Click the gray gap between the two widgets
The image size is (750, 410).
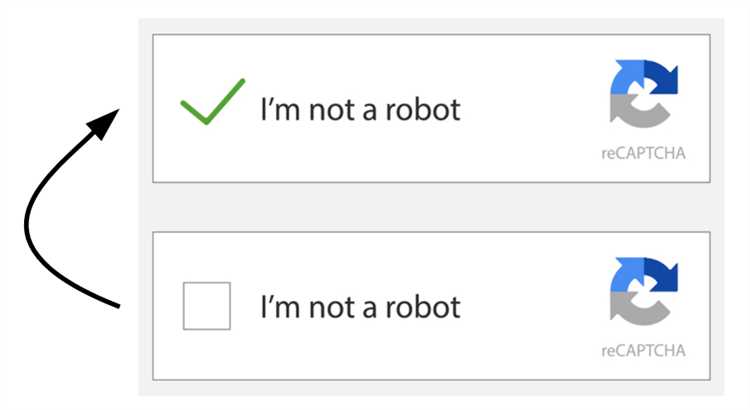click(431, 207)
